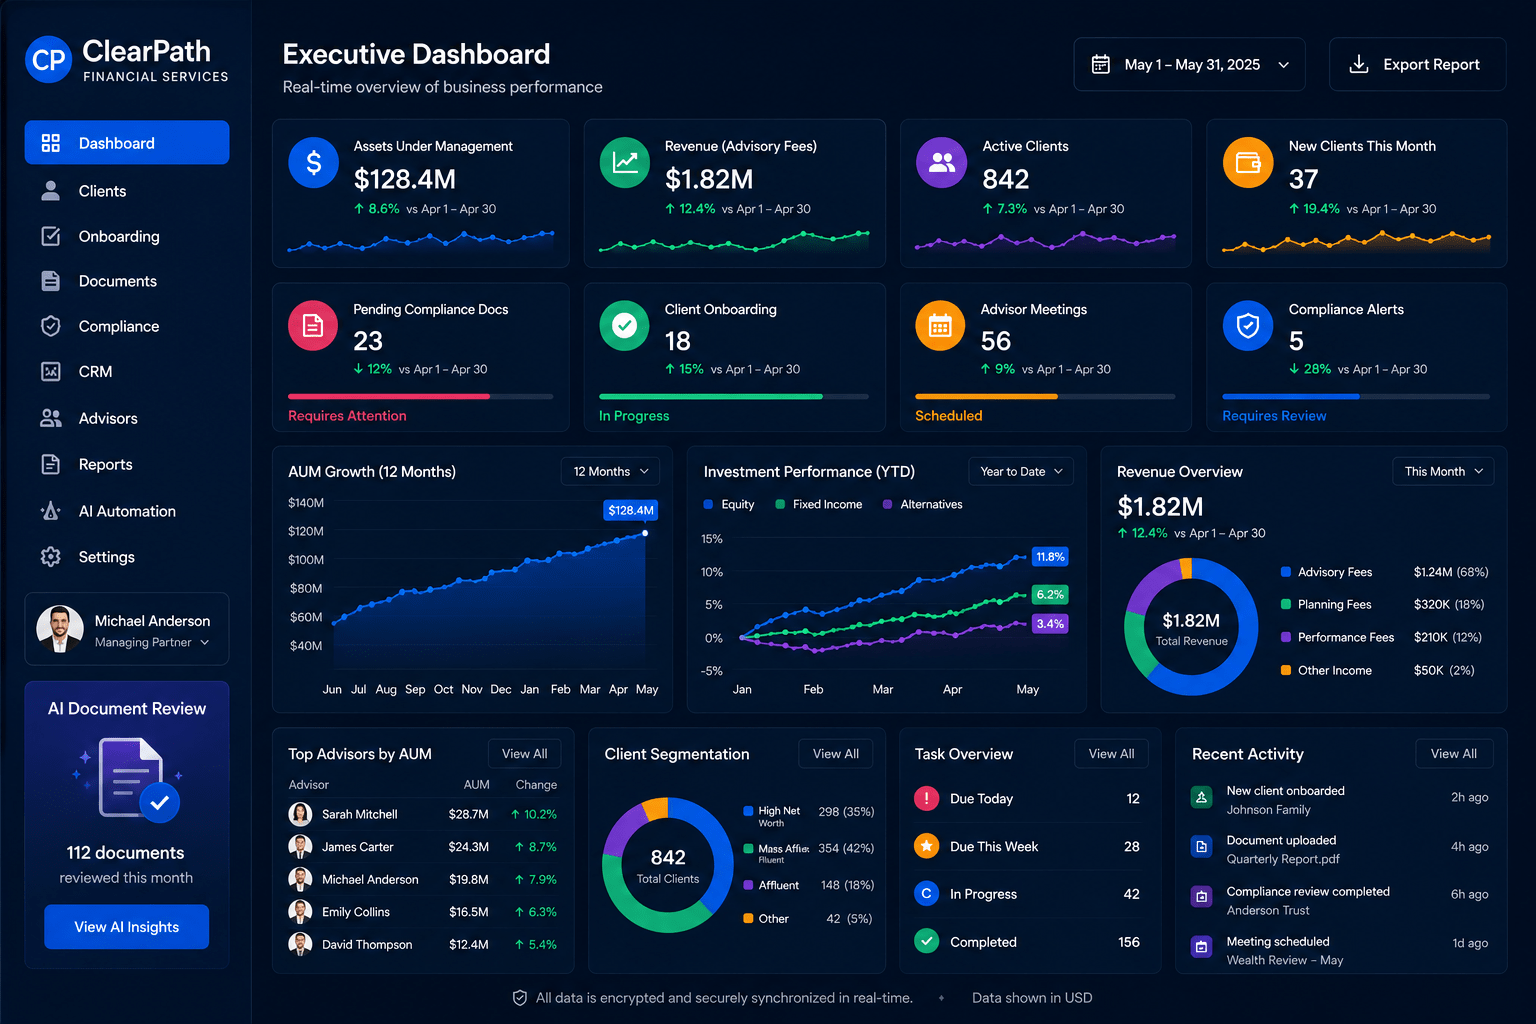Click View All on Client Segmentation
1536x1024 pixels.
836,754
